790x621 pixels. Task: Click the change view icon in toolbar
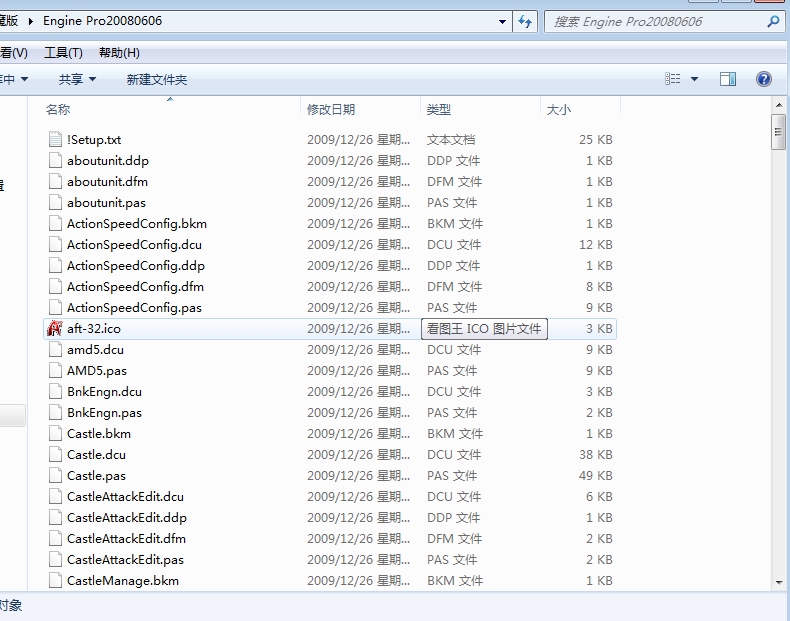pyautogui.click(x=673, y=79)
